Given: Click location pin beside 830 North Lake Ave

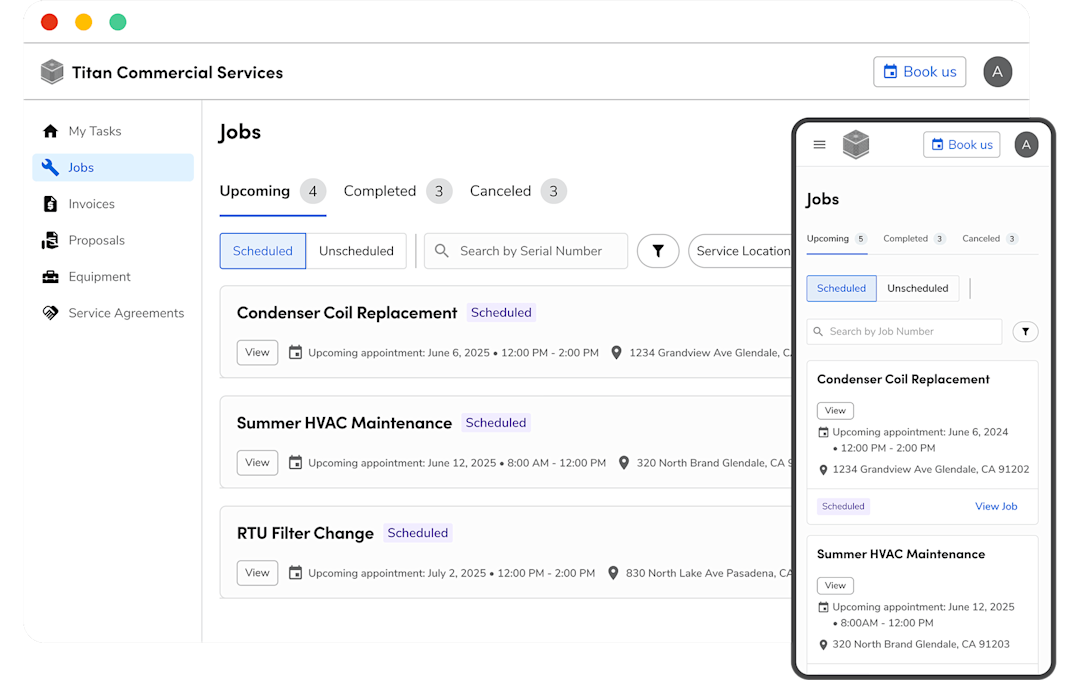Looking at the screenshot, I should [613, 573].
